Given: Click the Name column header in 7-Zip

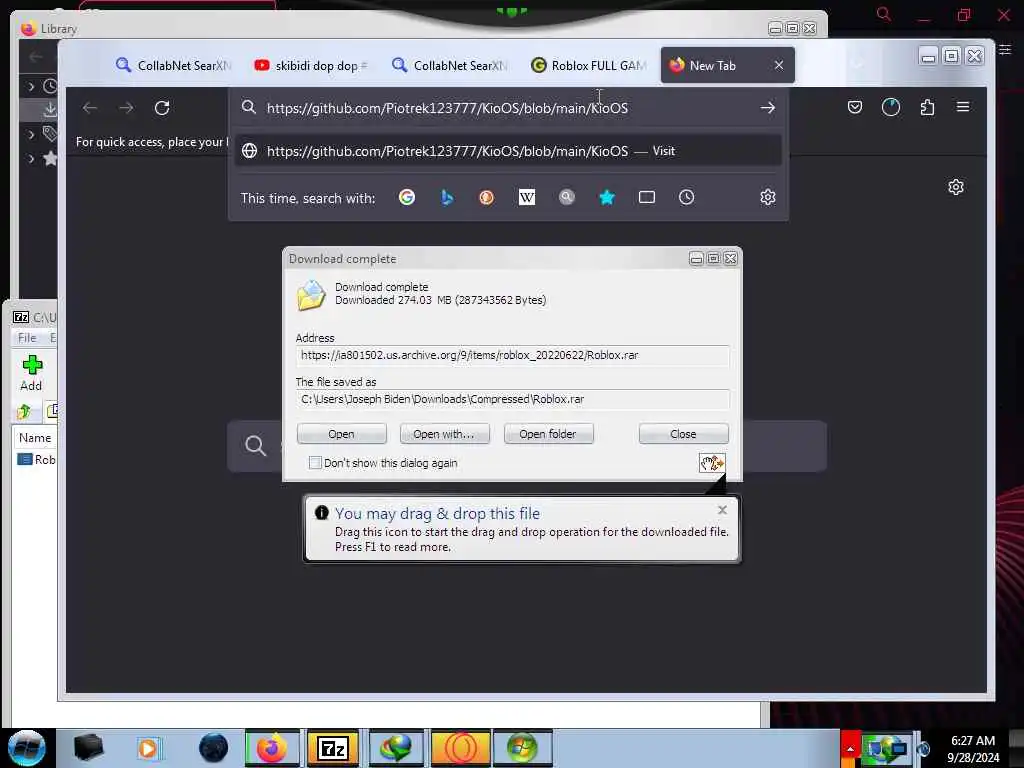Looking at the screenshot, I should coord(35,438).
